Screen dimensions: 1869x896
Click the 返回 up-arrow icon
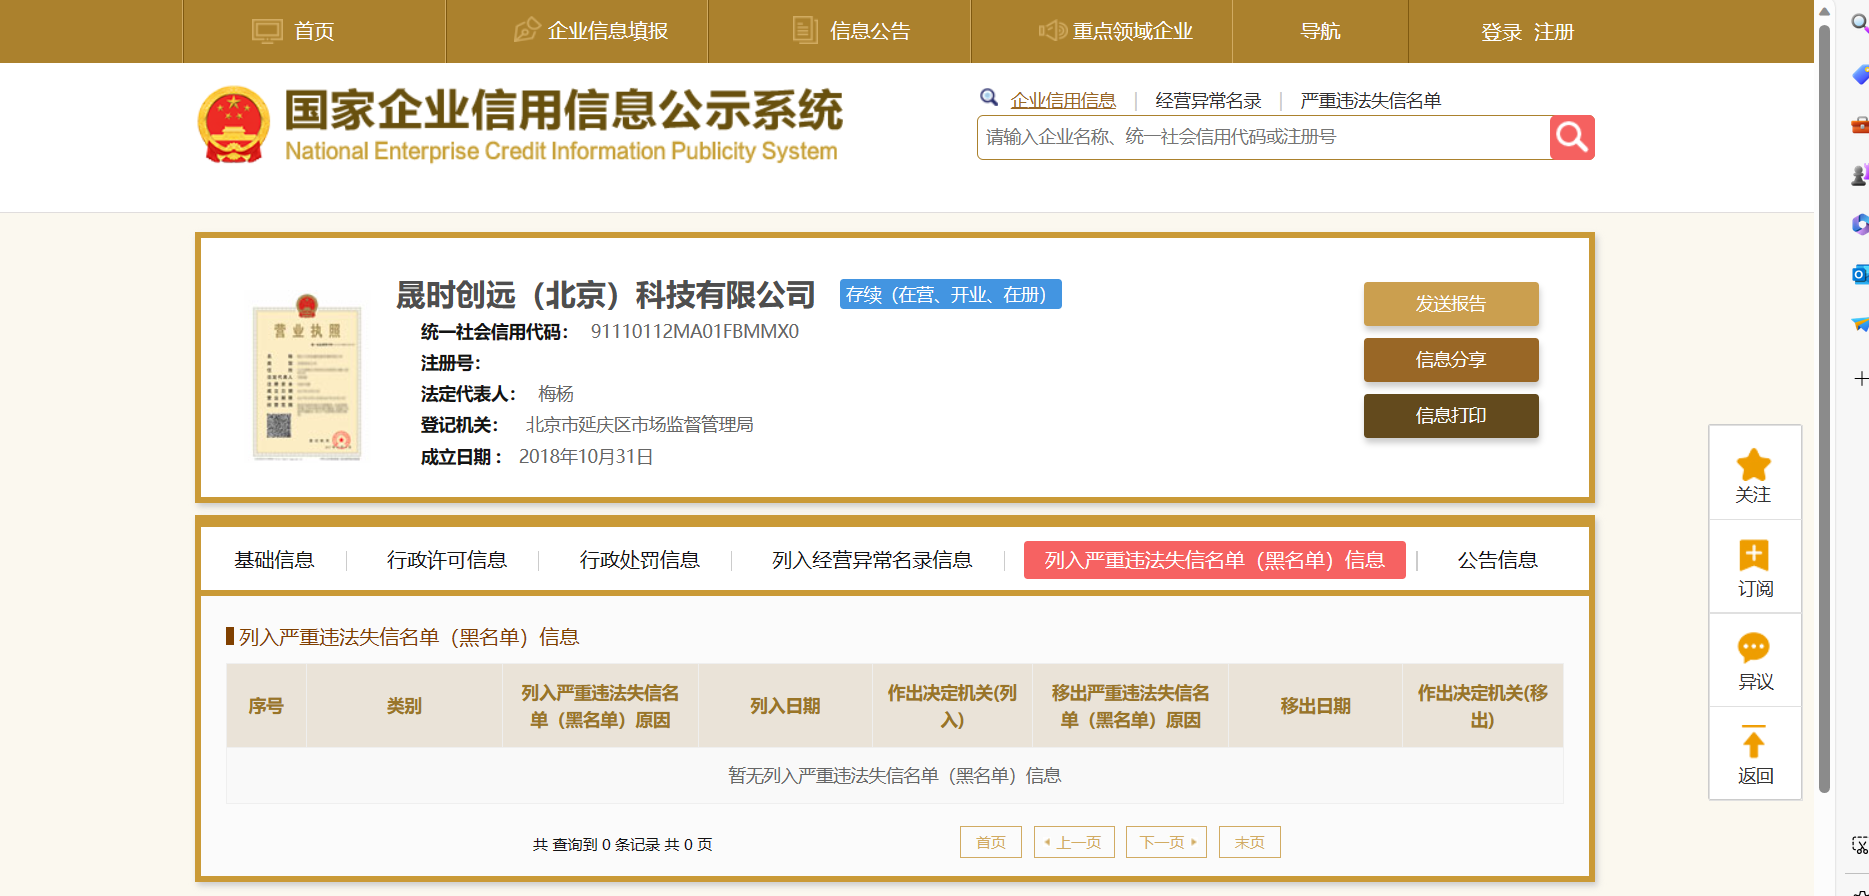click(x=1754, y=742)
